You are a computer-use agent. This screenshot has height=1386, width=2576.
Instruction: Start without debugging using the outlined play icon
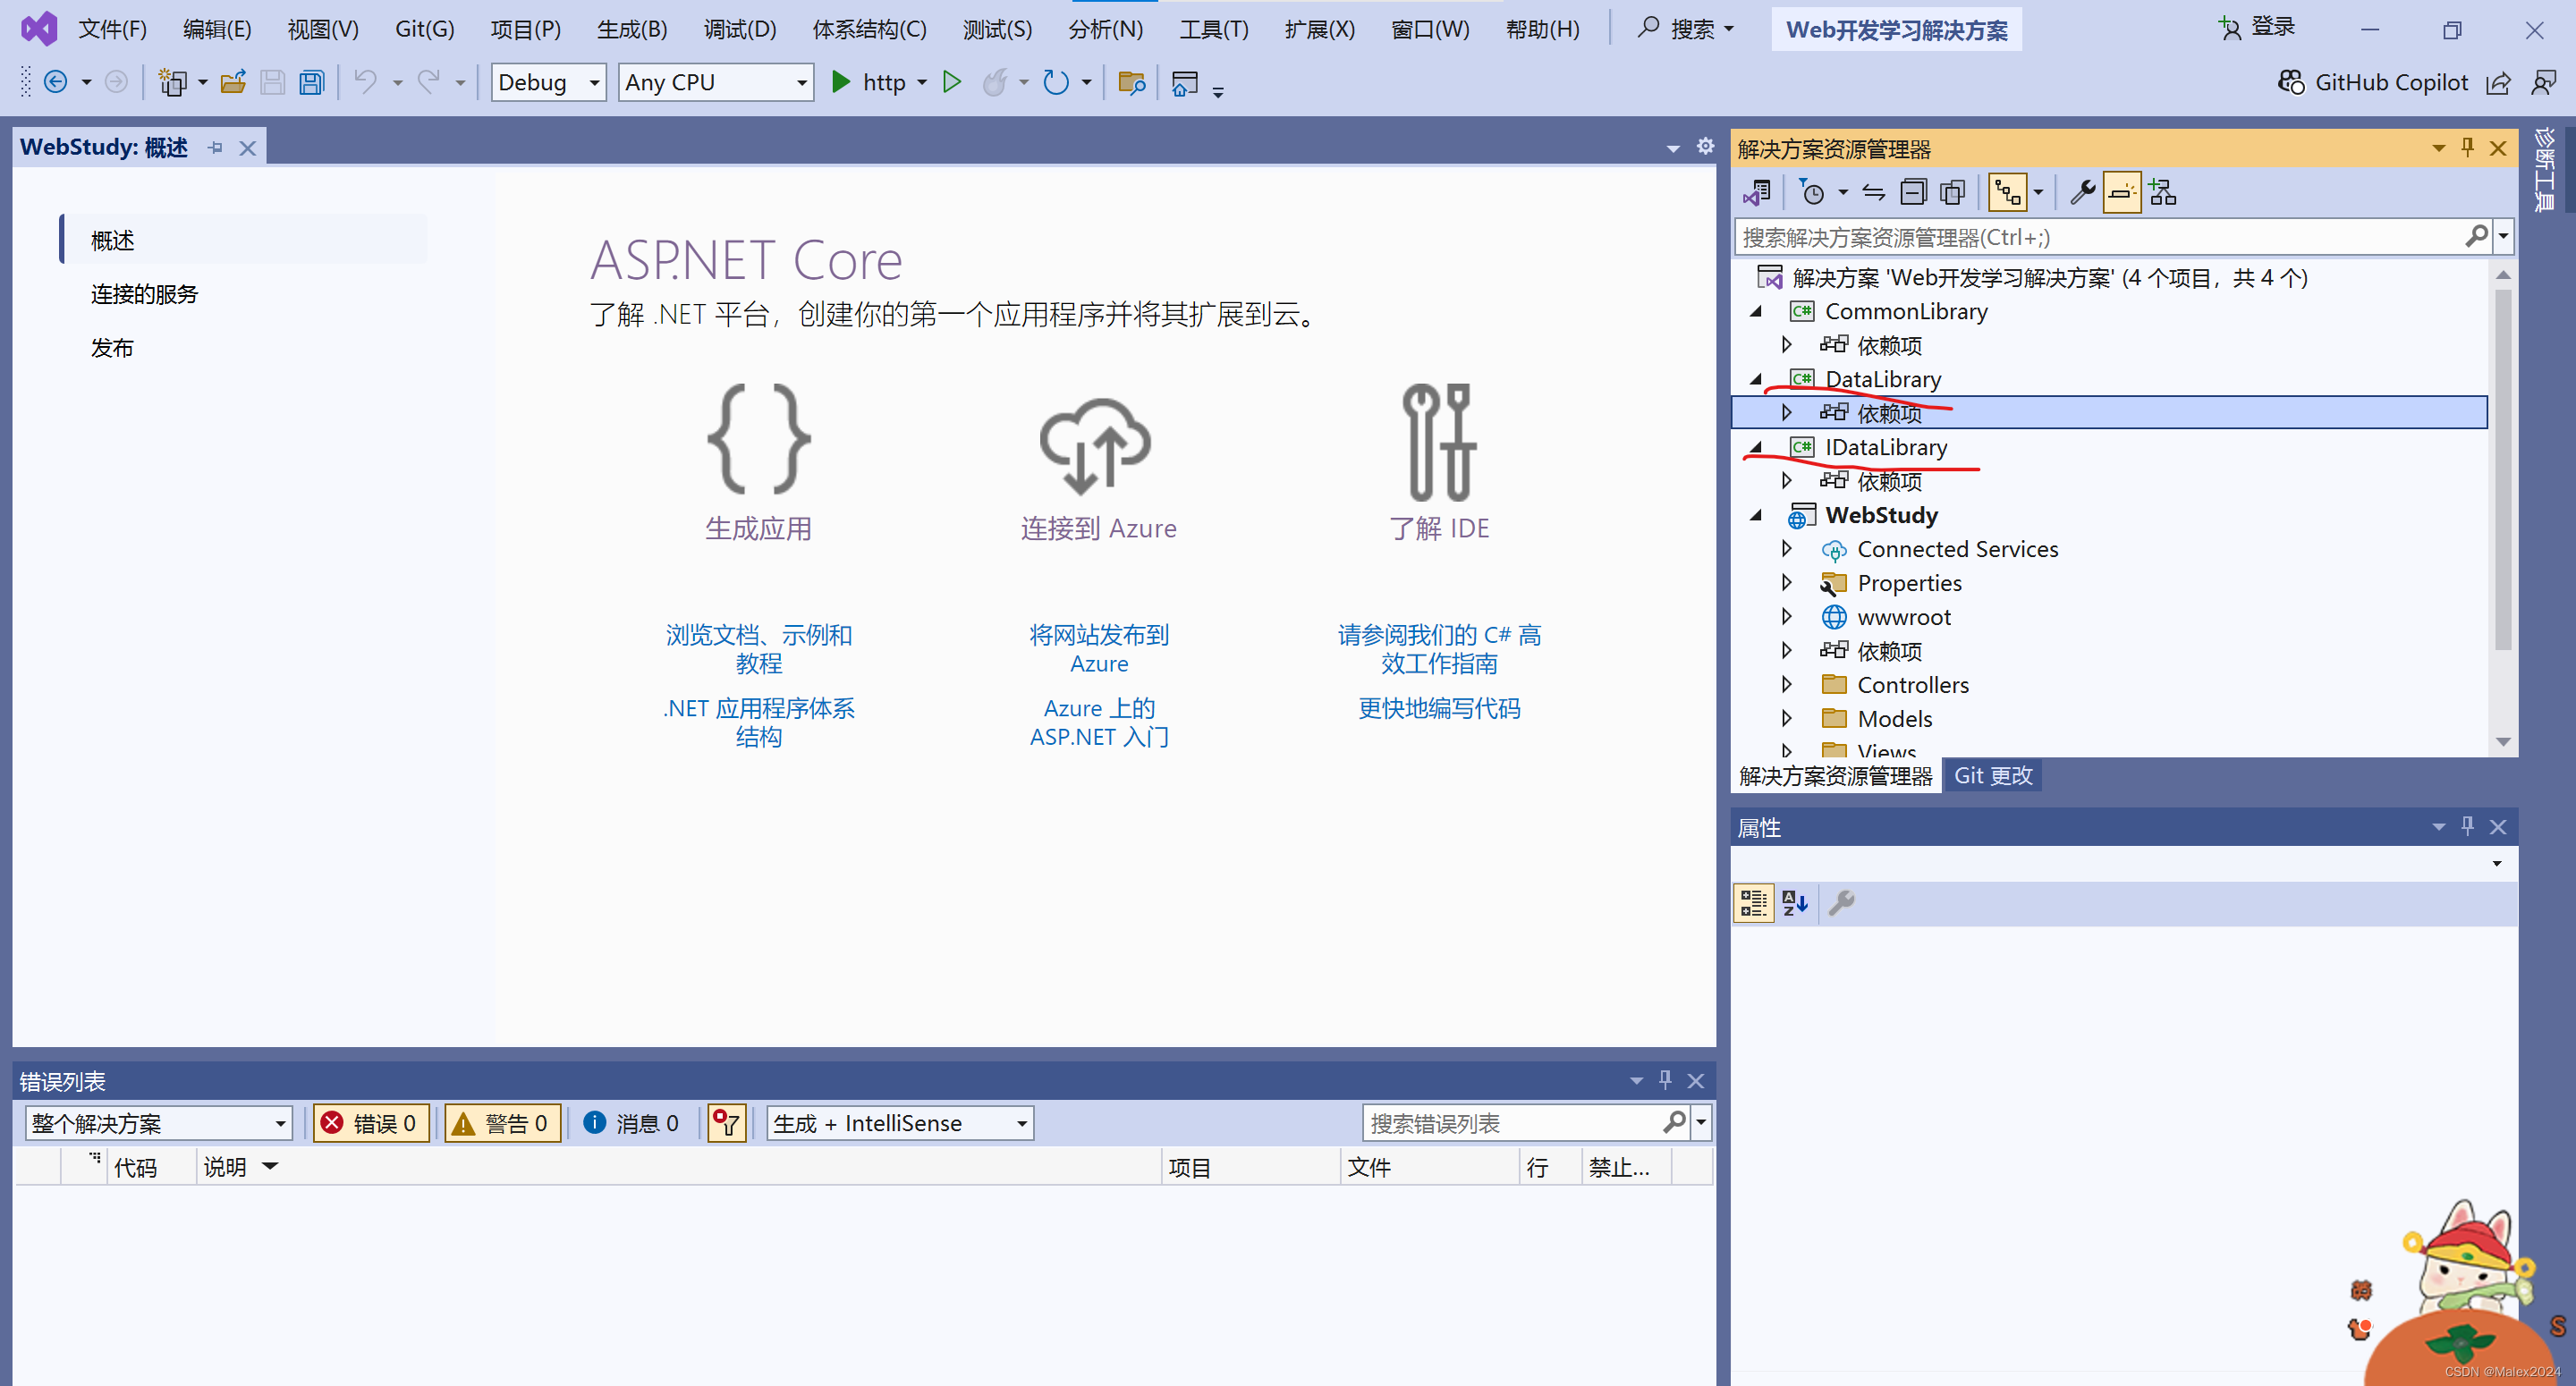click(952, 82)
